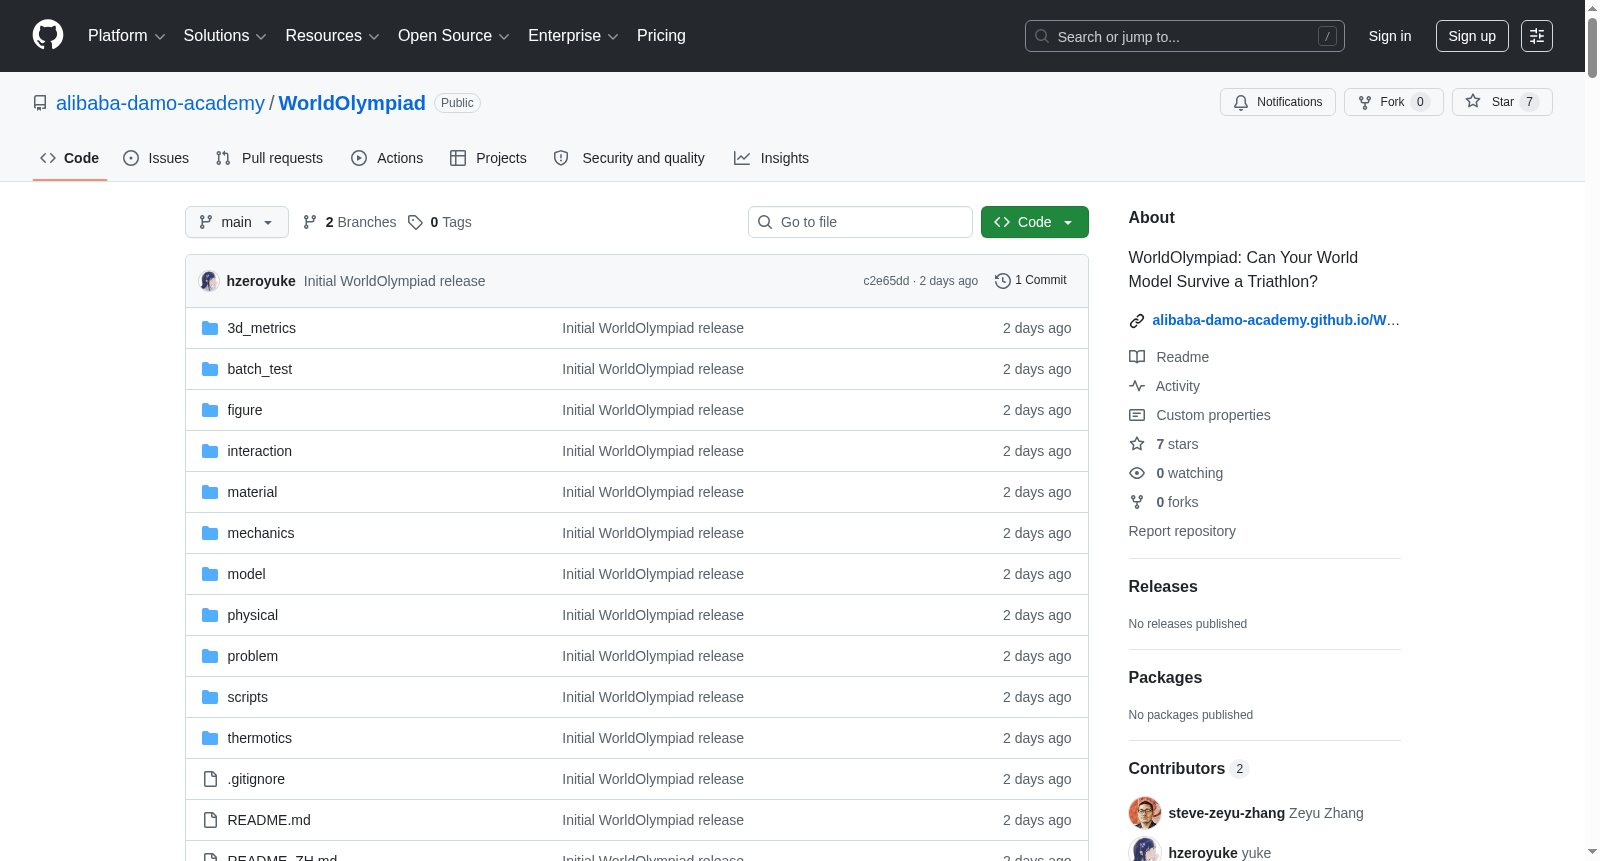Click hzeroyuke avatar in commit bar

click(x=209, y=281)
